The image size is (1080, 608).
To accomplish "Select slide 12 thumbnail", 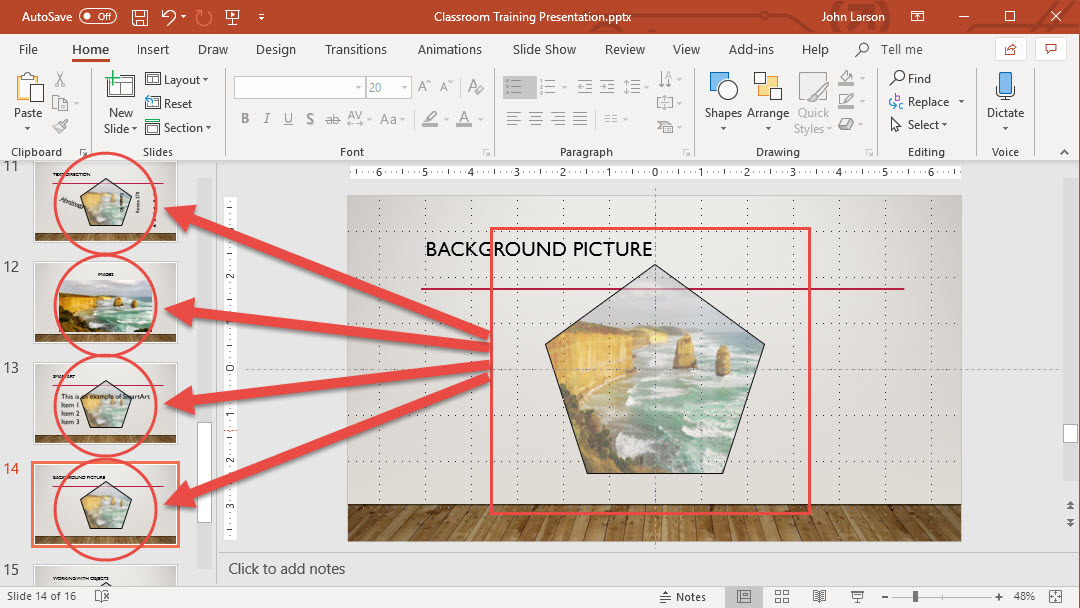I will pyautogui.click(x=105, y=302).
